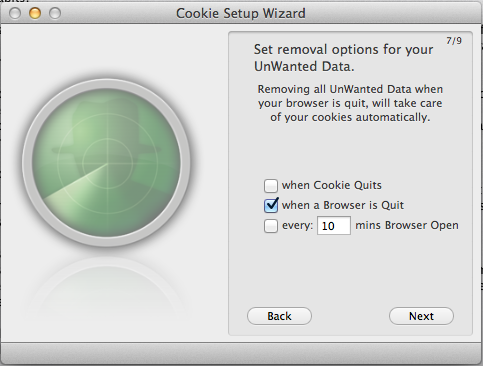Click the "mins Browser Open" label
The image size is (483, 366).
(x=407, y=225)
